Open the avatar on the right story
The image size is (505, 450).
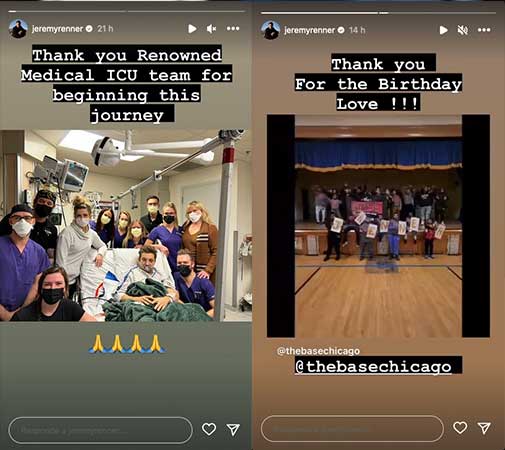pos(270,30)
